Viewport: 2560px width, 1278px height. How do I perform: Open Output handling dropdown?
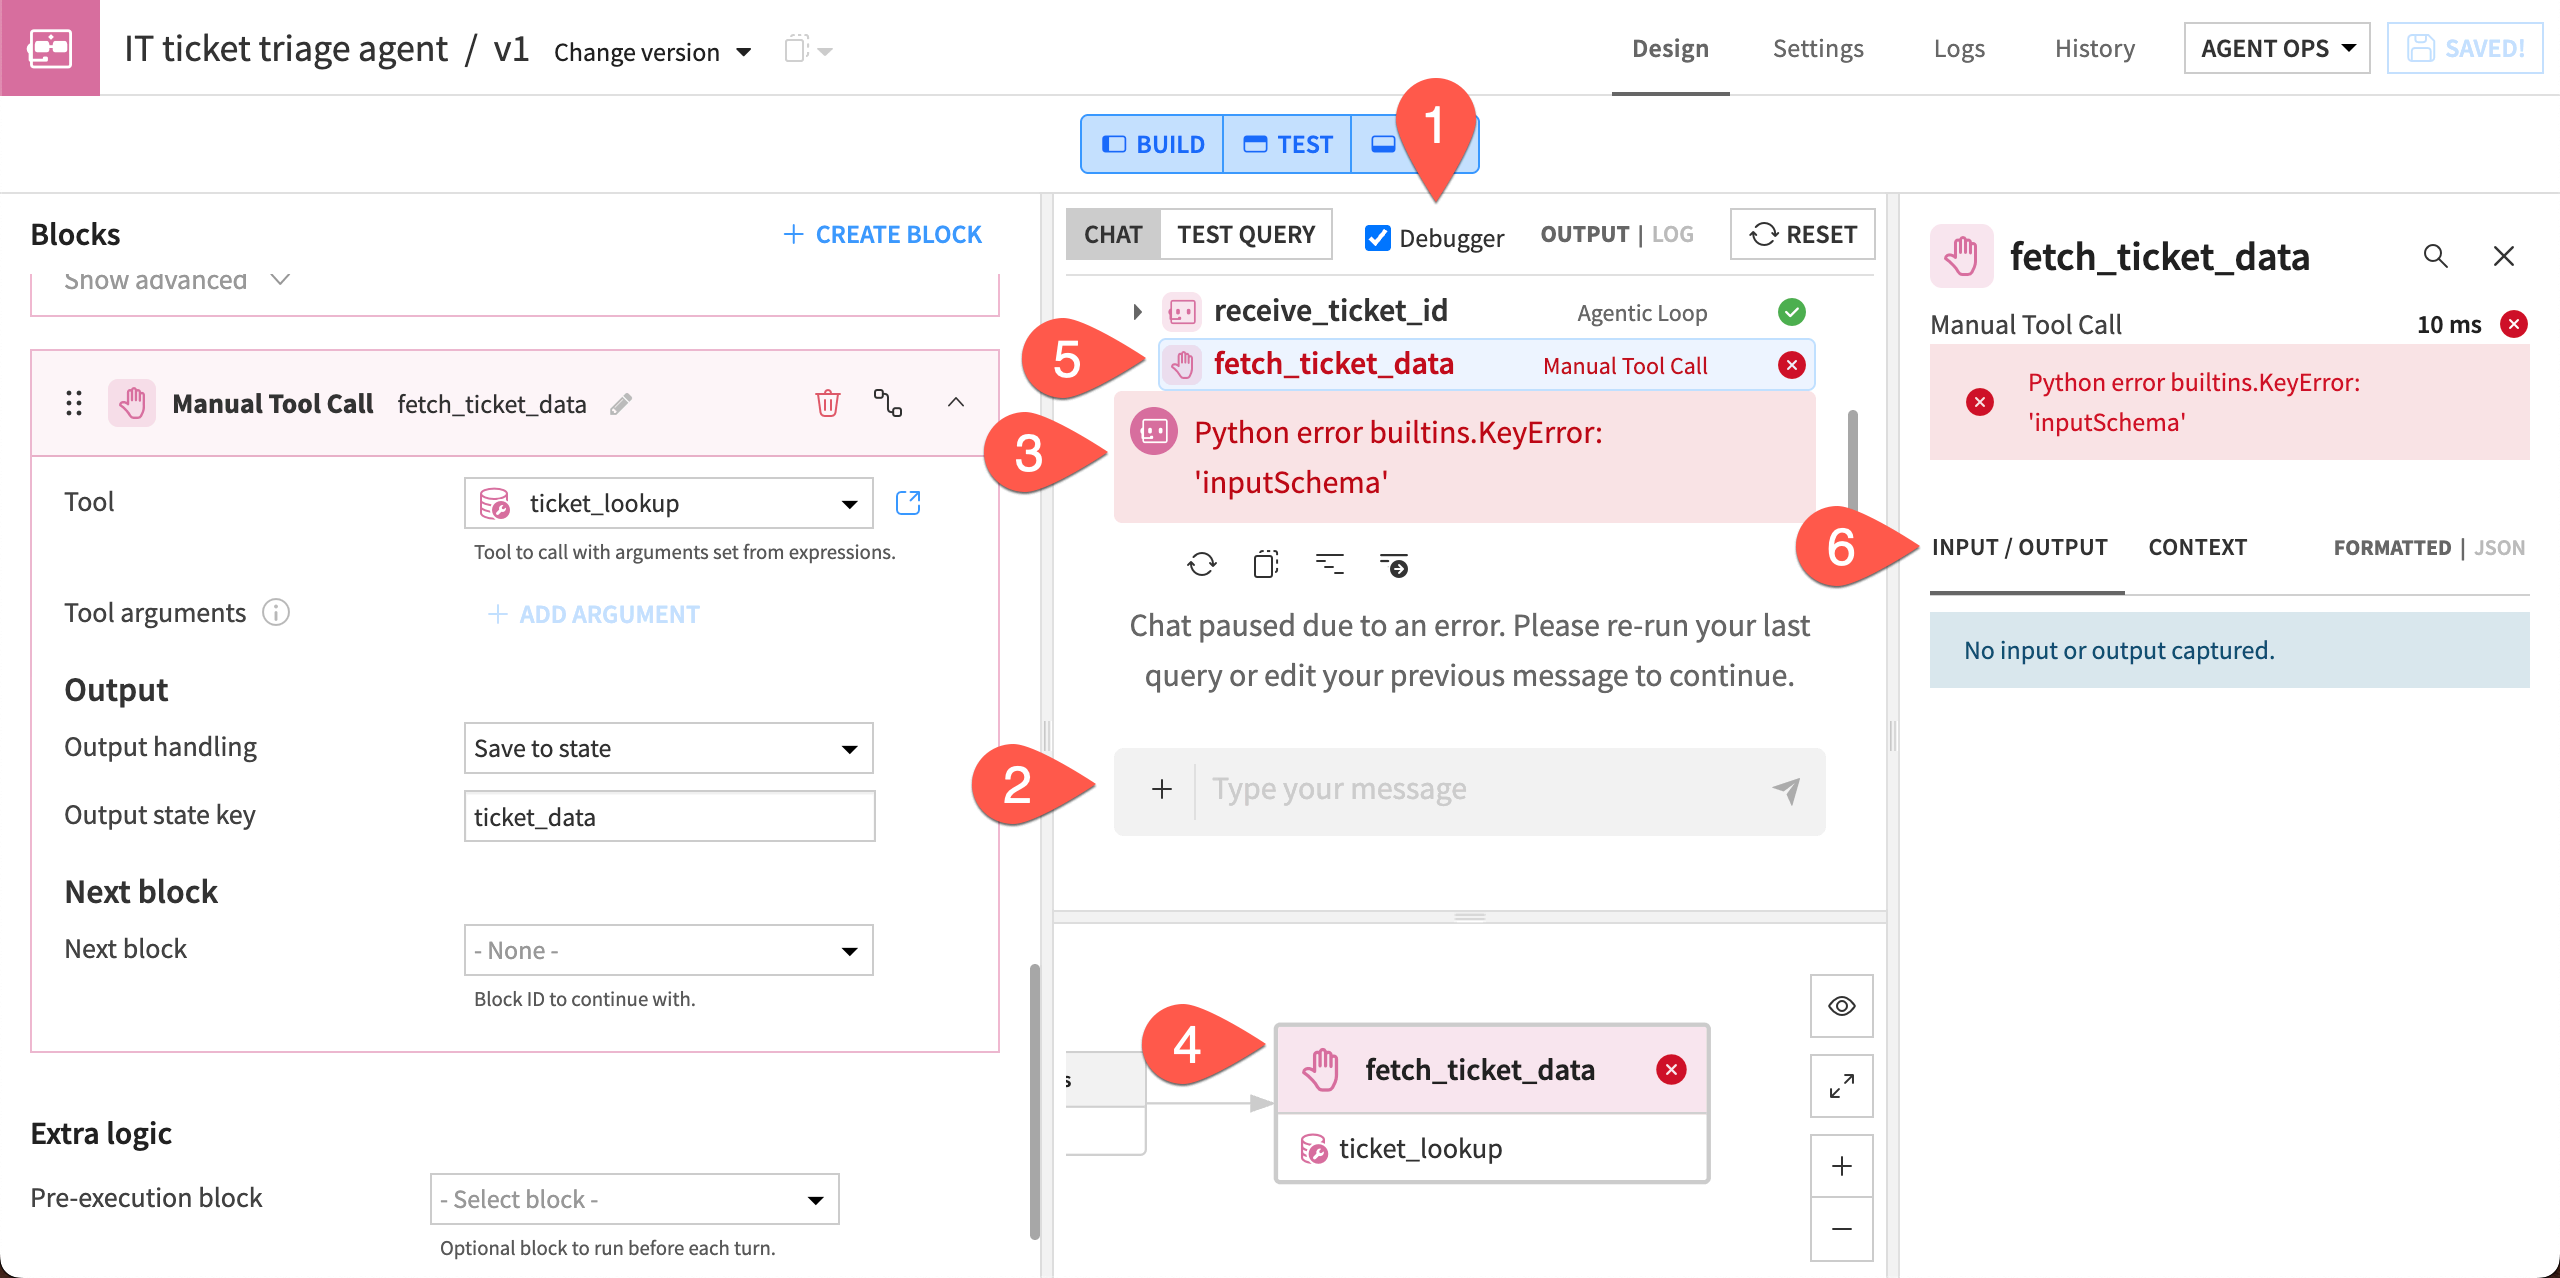coord(668,748)
